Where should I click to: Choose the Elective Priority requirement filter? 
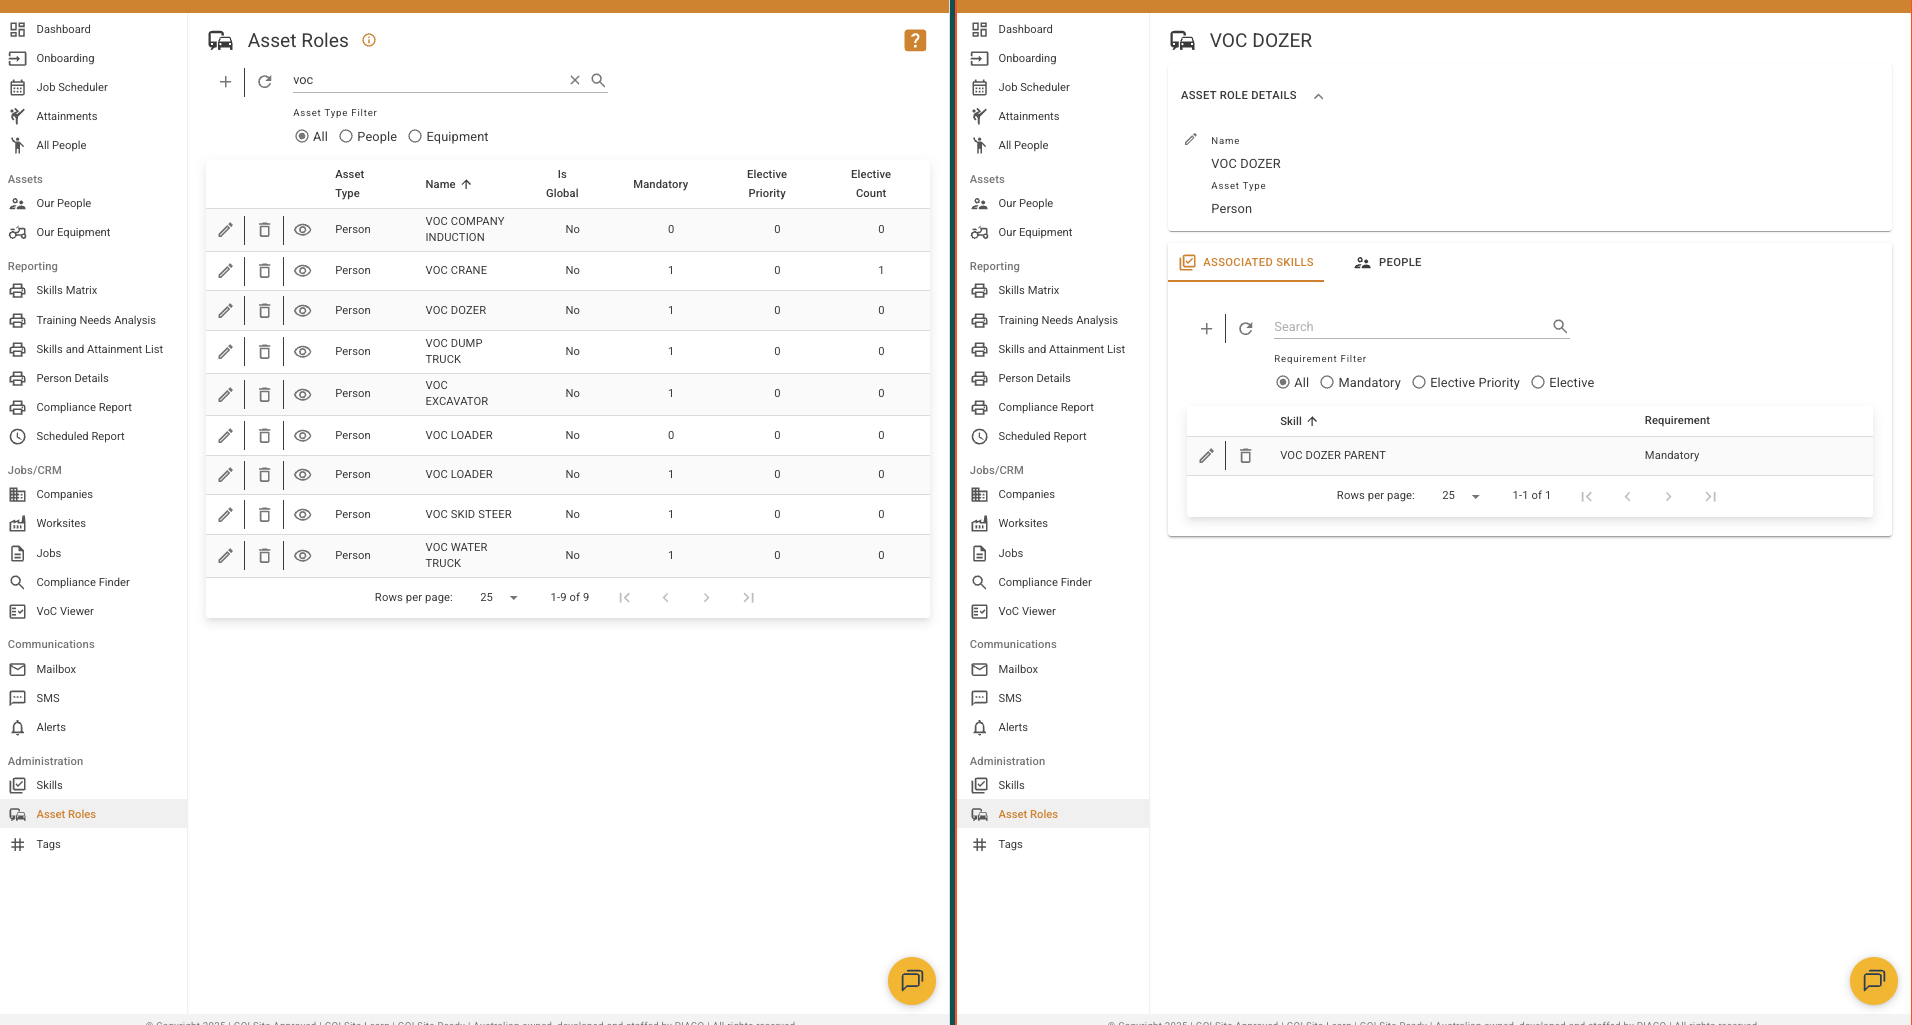1419,383
